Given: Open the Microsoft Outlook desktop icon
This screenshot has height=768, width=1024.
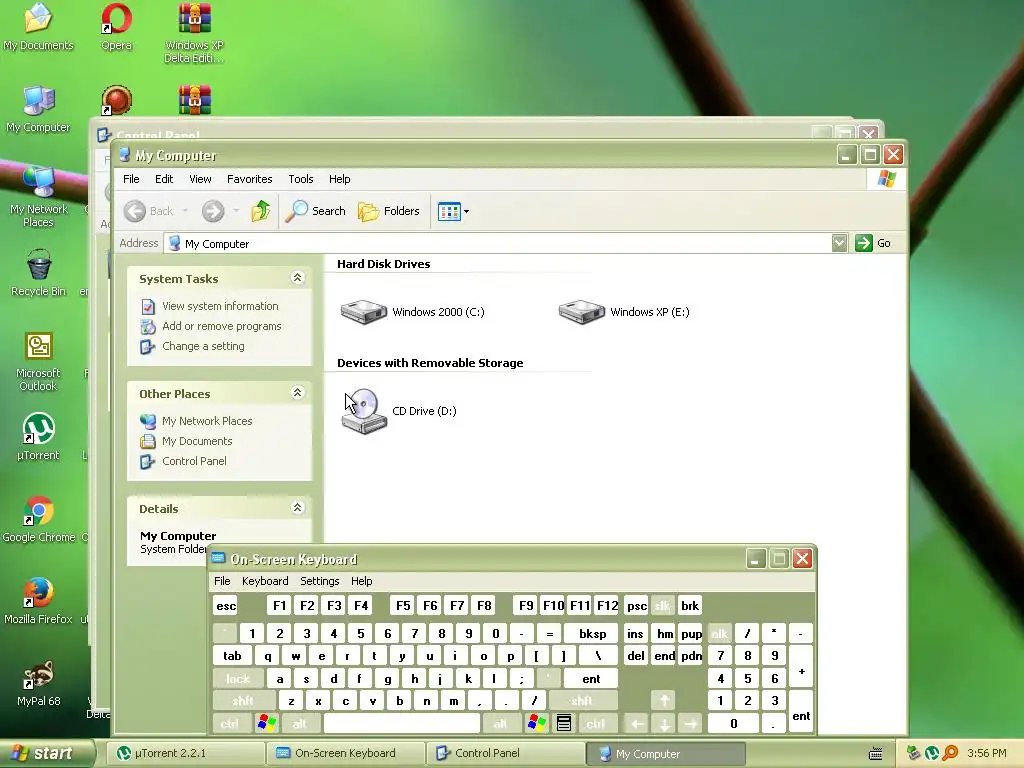Looking at the screenshot, I should 38,361.
